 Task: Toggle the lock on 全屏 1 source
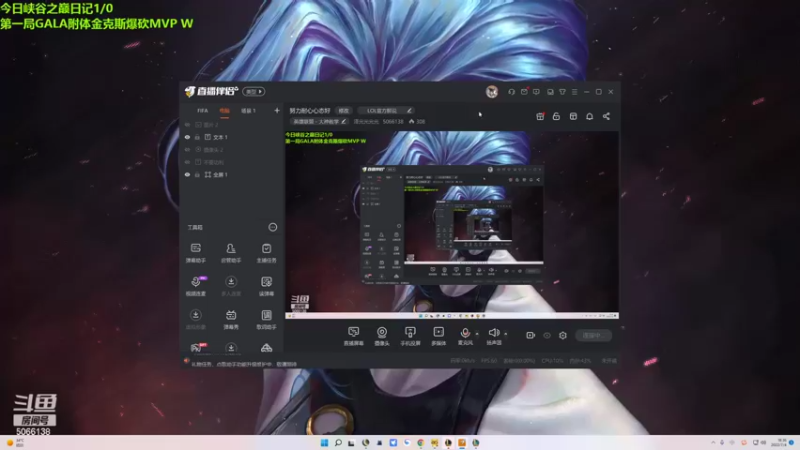[x=197, y=174]
